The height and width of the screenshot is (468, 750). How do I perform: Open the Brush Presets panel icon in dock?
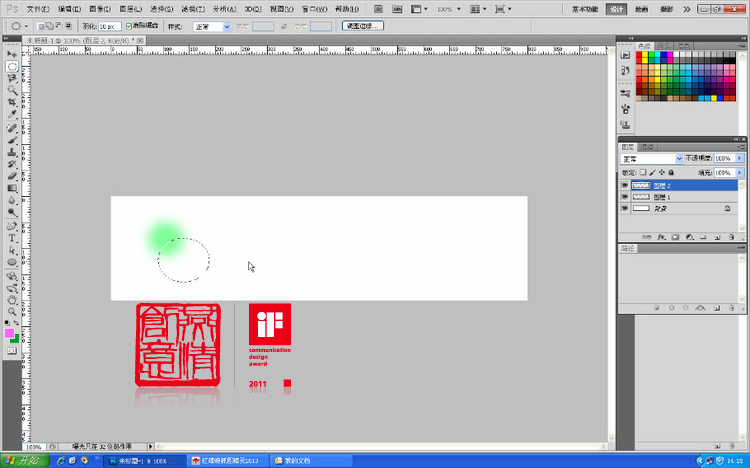[x=625, y=93]
